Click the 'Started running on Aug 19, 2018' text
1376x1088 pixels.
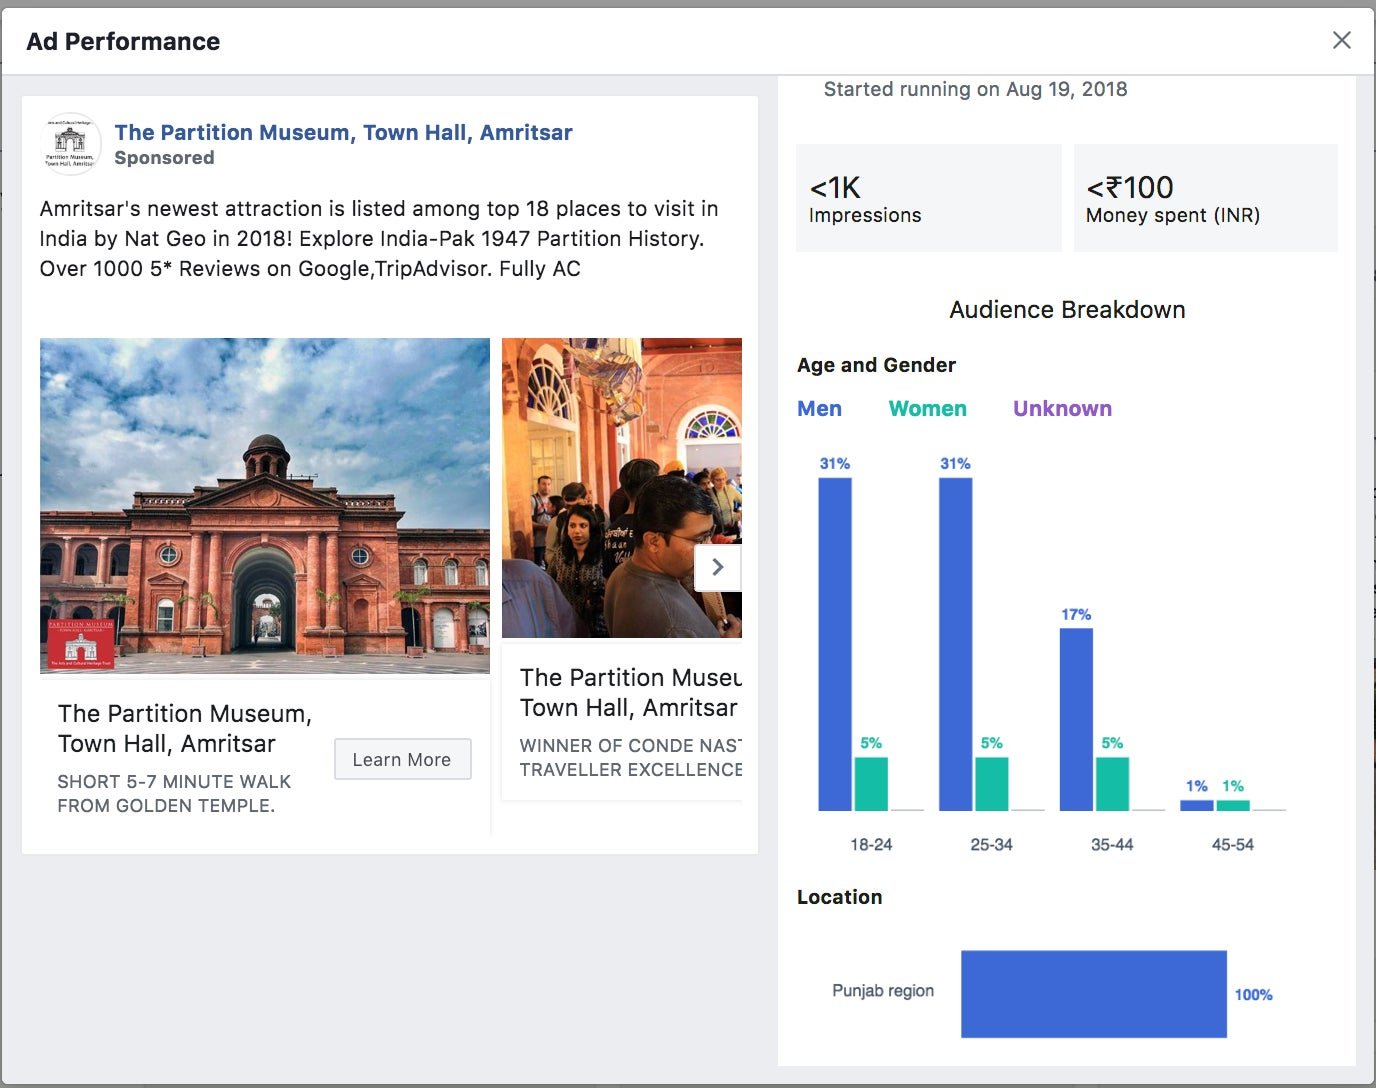point(975,89)
